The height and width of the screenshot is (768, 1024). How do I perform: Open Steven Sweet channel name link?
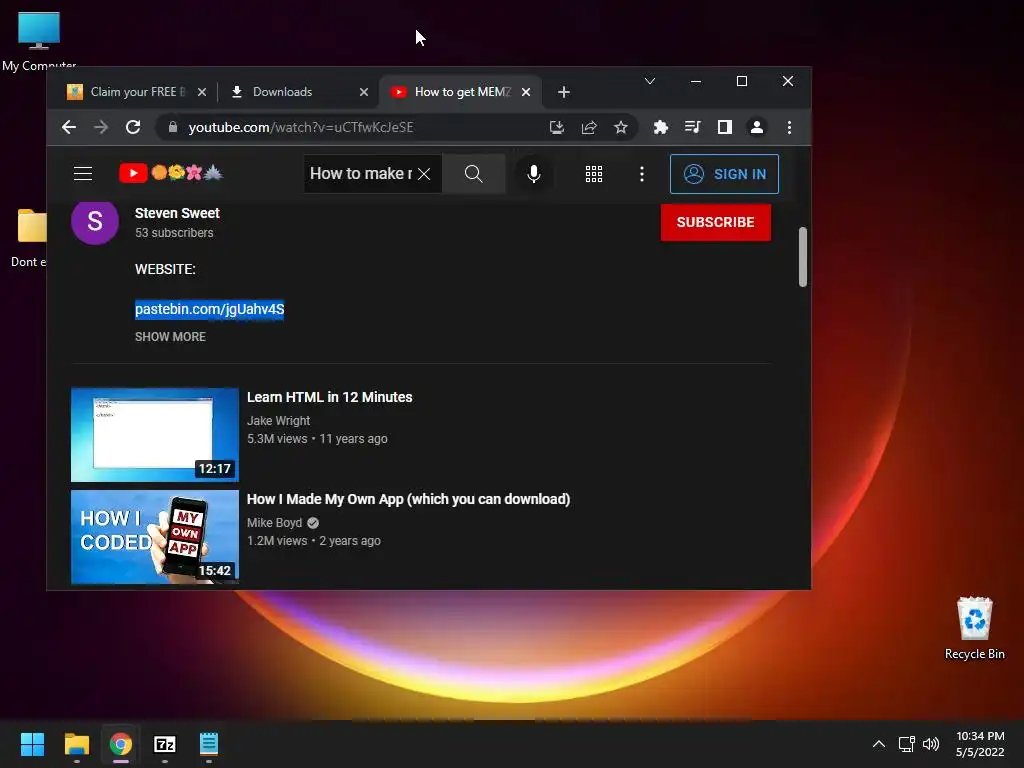pyautogui.click(x=177, y=213)
